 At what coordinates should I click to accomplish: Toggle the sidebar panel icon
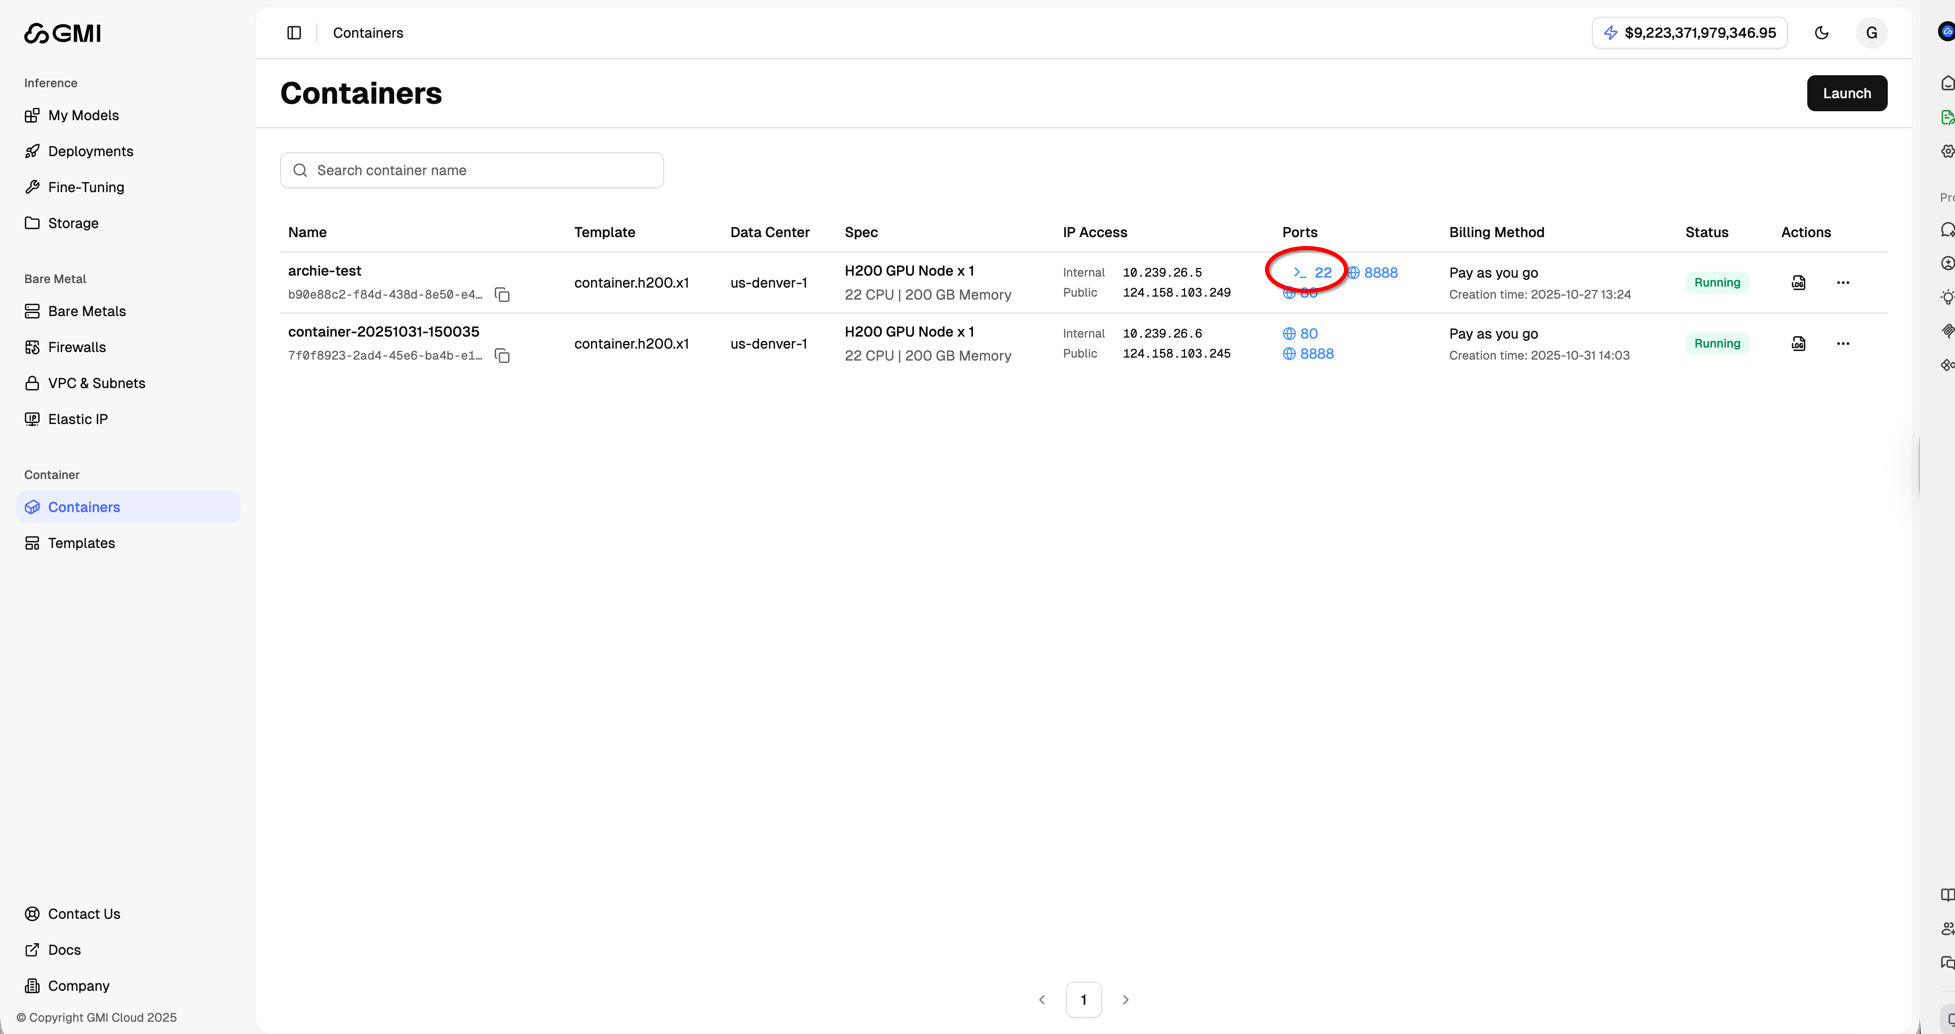pyautogui.click(x=294, y=33)
